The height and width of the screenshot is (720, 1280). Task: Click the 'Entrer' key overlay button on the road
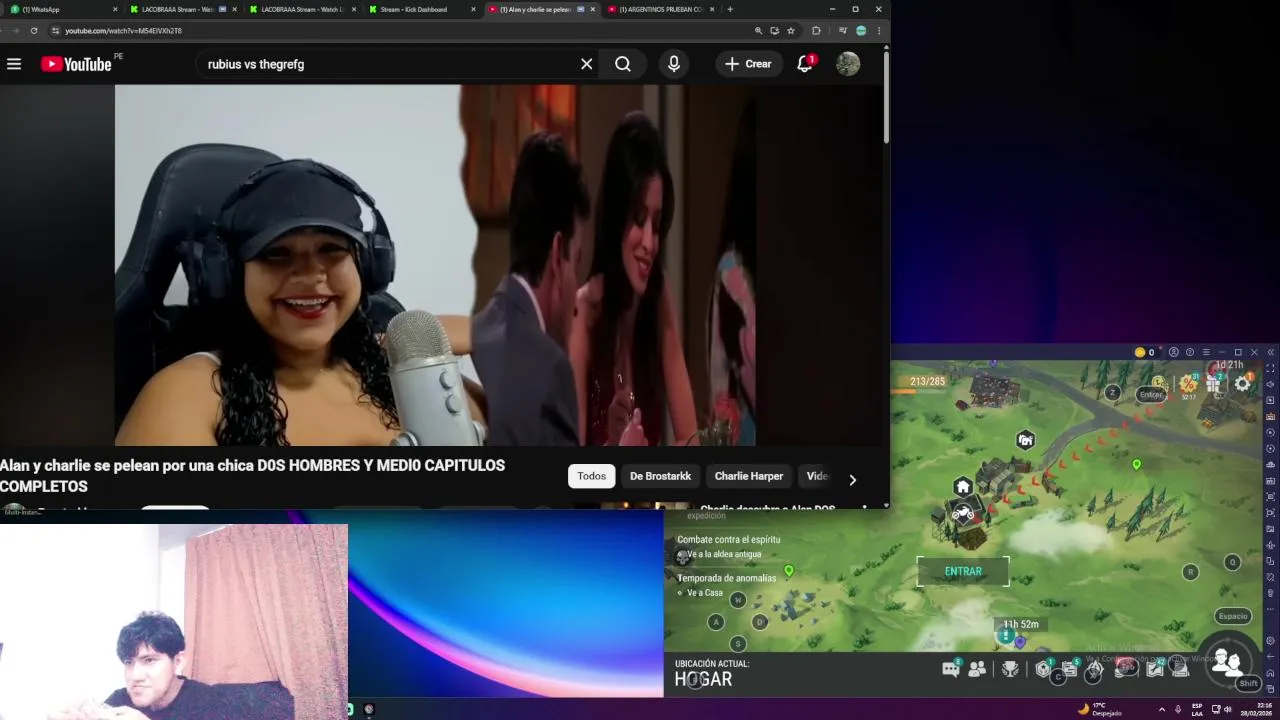tap(1151, 395)
